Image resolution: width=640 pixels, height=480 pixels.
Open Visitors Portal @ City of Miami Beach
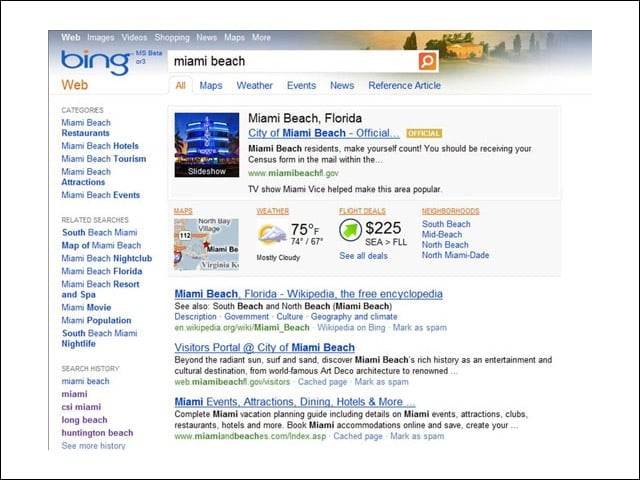(264, 347)
